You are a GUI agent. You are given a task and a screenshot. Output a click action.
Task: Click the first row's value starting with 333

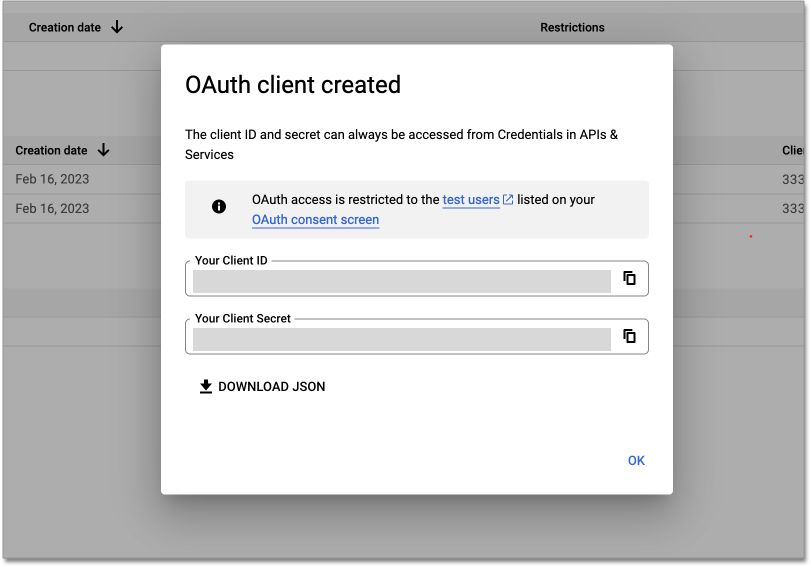pos(792,180)
